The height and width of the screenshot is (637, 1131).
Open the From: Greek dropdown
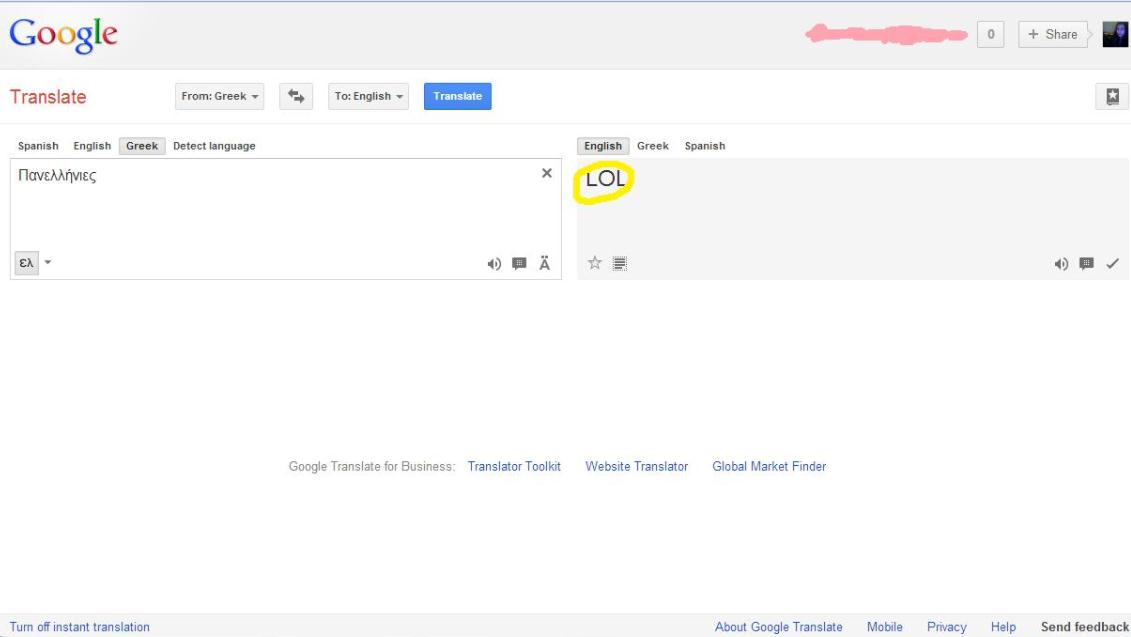pos(219,96)
